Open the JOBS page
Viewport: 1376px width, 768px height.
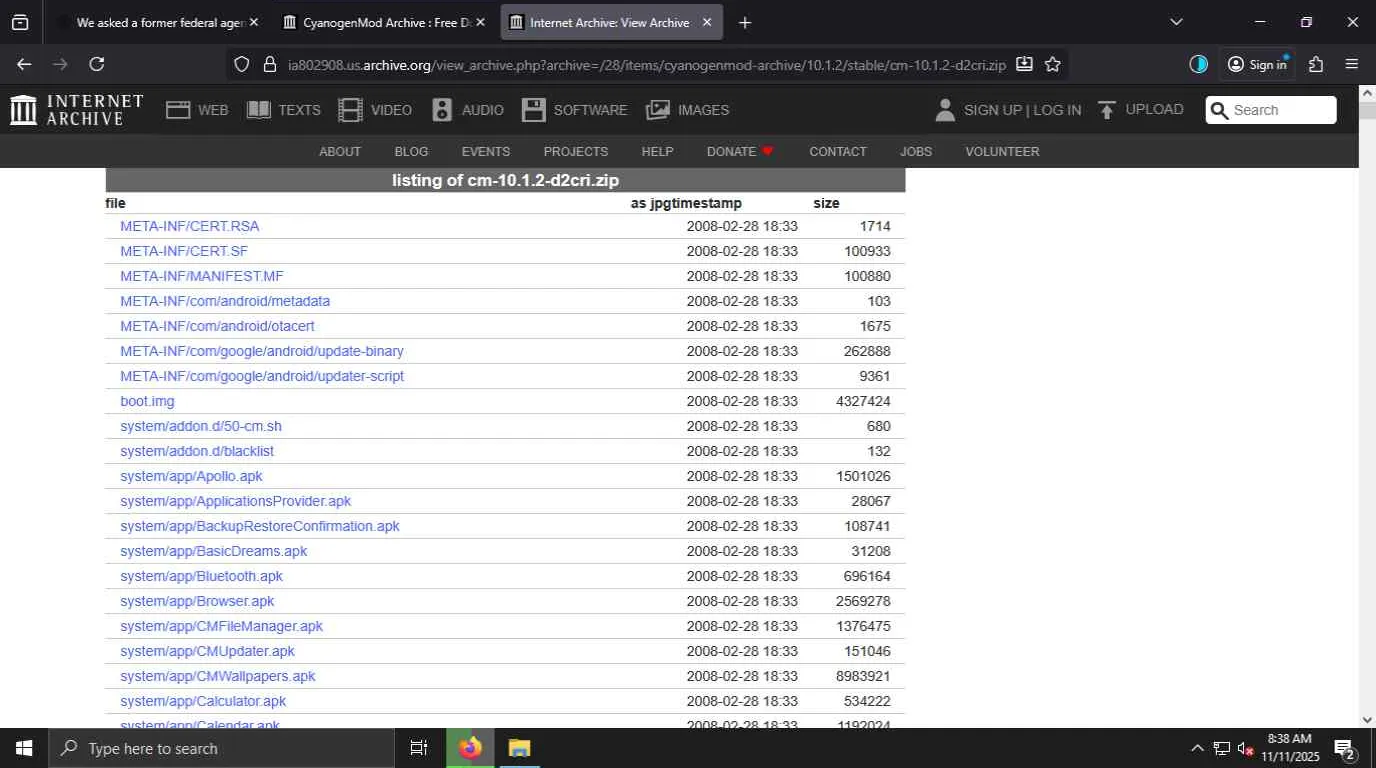point(916,151)
